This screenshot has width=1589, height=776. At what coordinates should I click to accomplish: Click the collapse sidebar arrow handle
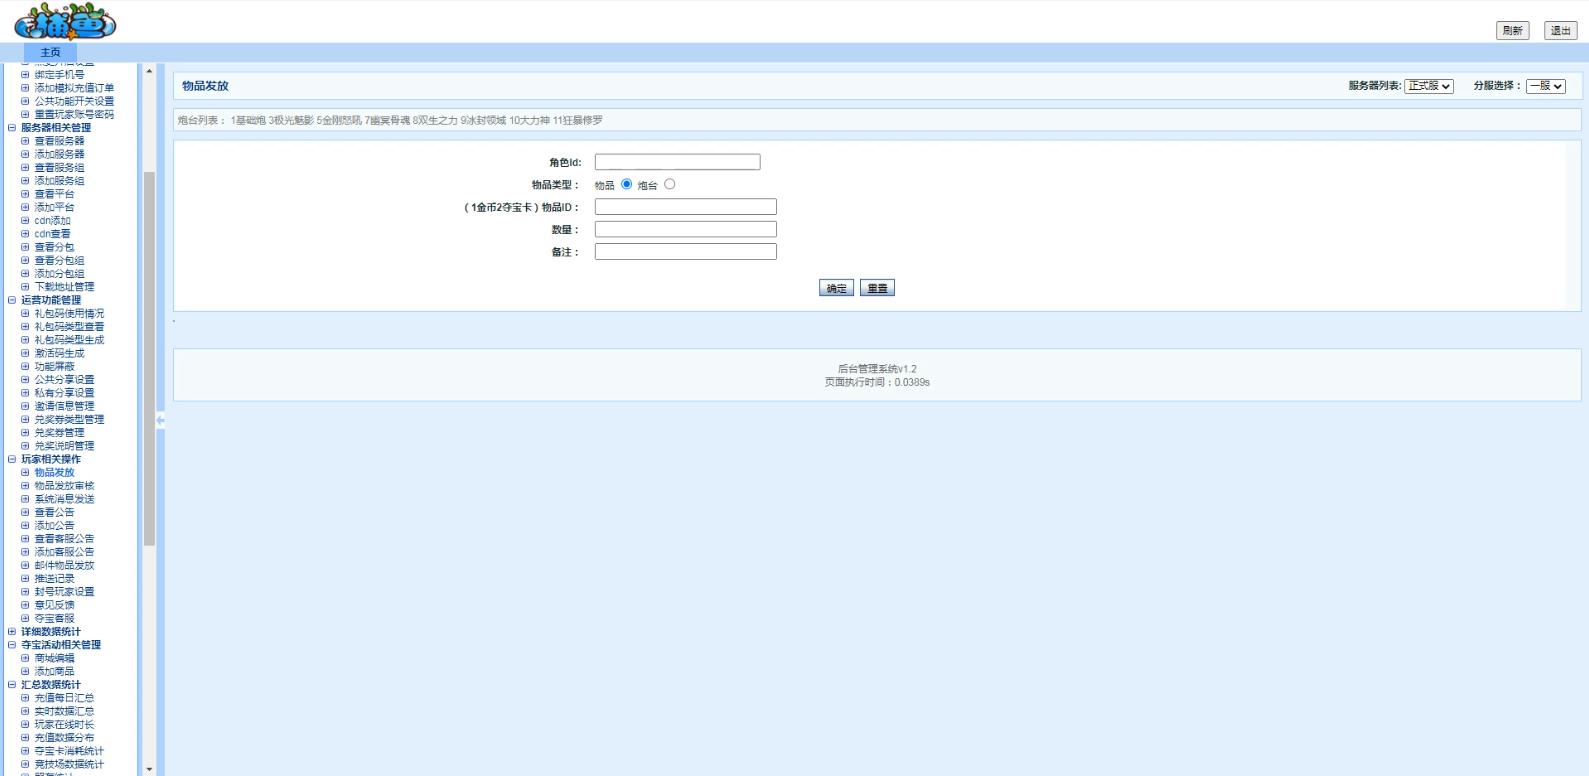click(x=160, y=420)
